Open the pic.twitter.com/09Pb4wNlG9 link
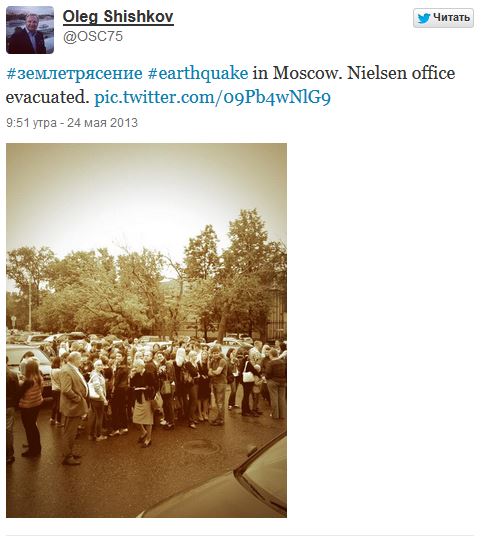This screenshot has height=536, width=485. pos(213,98)
